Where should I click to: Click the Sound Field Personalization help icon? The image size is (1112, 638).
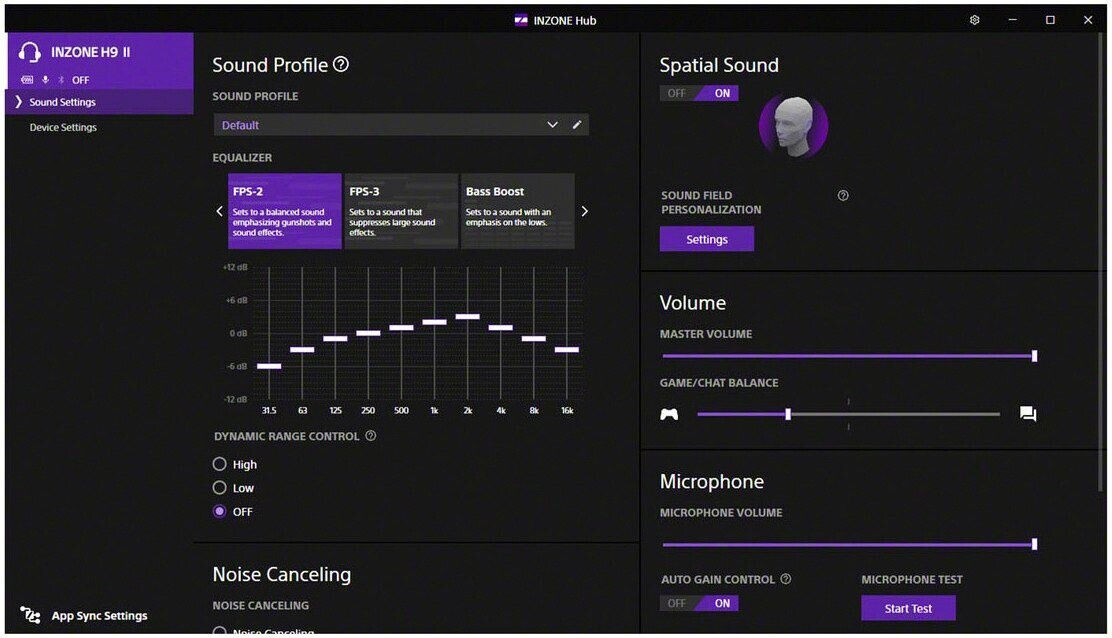coord(843,196)
